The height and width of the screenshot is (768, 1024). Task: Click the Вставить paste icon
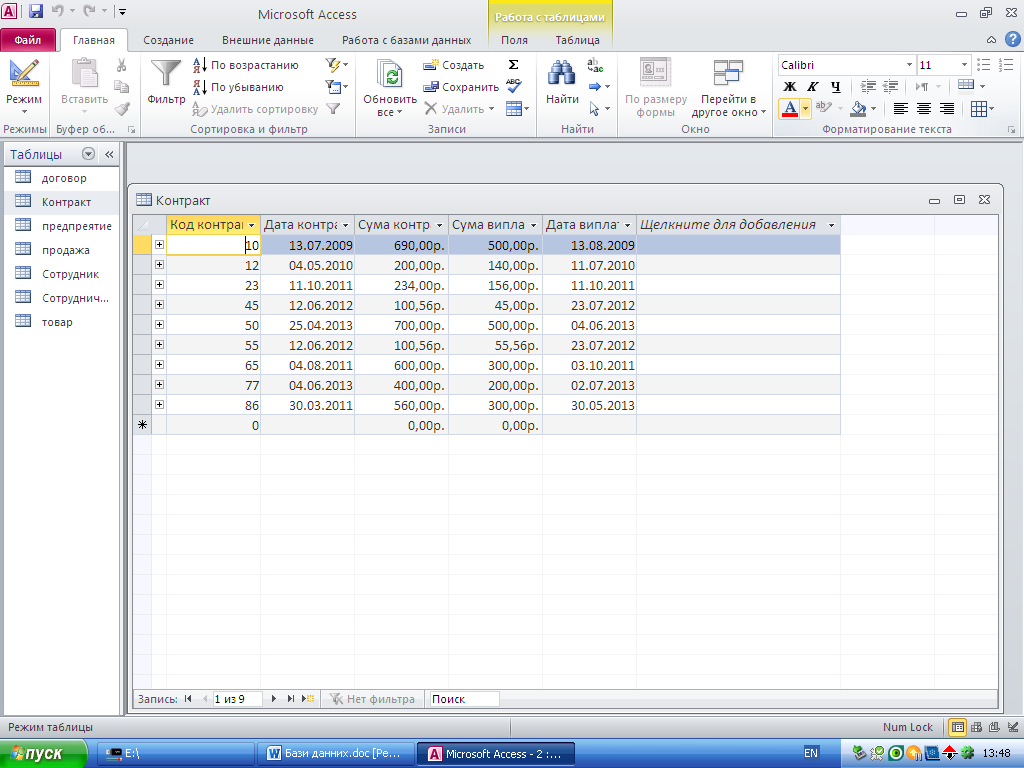click(x=84, y=73)
